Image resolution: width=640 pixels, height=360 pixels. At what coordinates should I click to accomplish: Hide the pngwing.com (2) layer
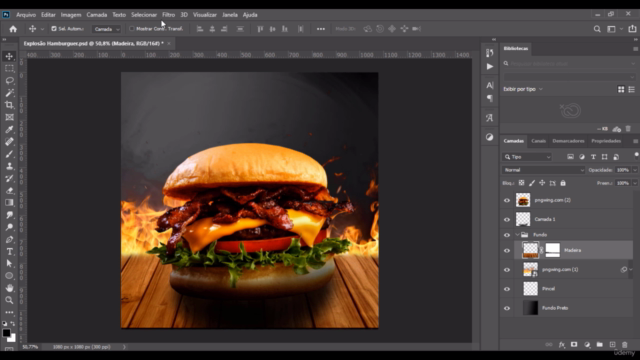point(507,200)
